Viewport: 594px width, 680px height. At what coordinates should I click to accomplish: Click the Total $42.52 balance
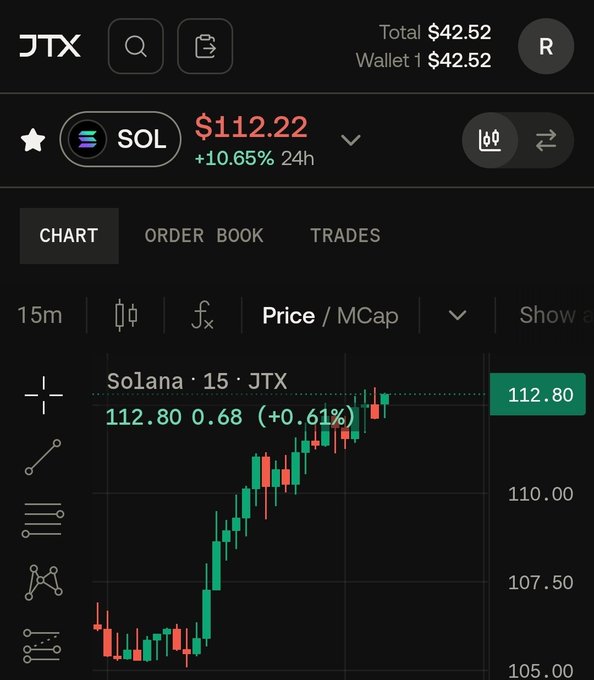coord(435,32)
